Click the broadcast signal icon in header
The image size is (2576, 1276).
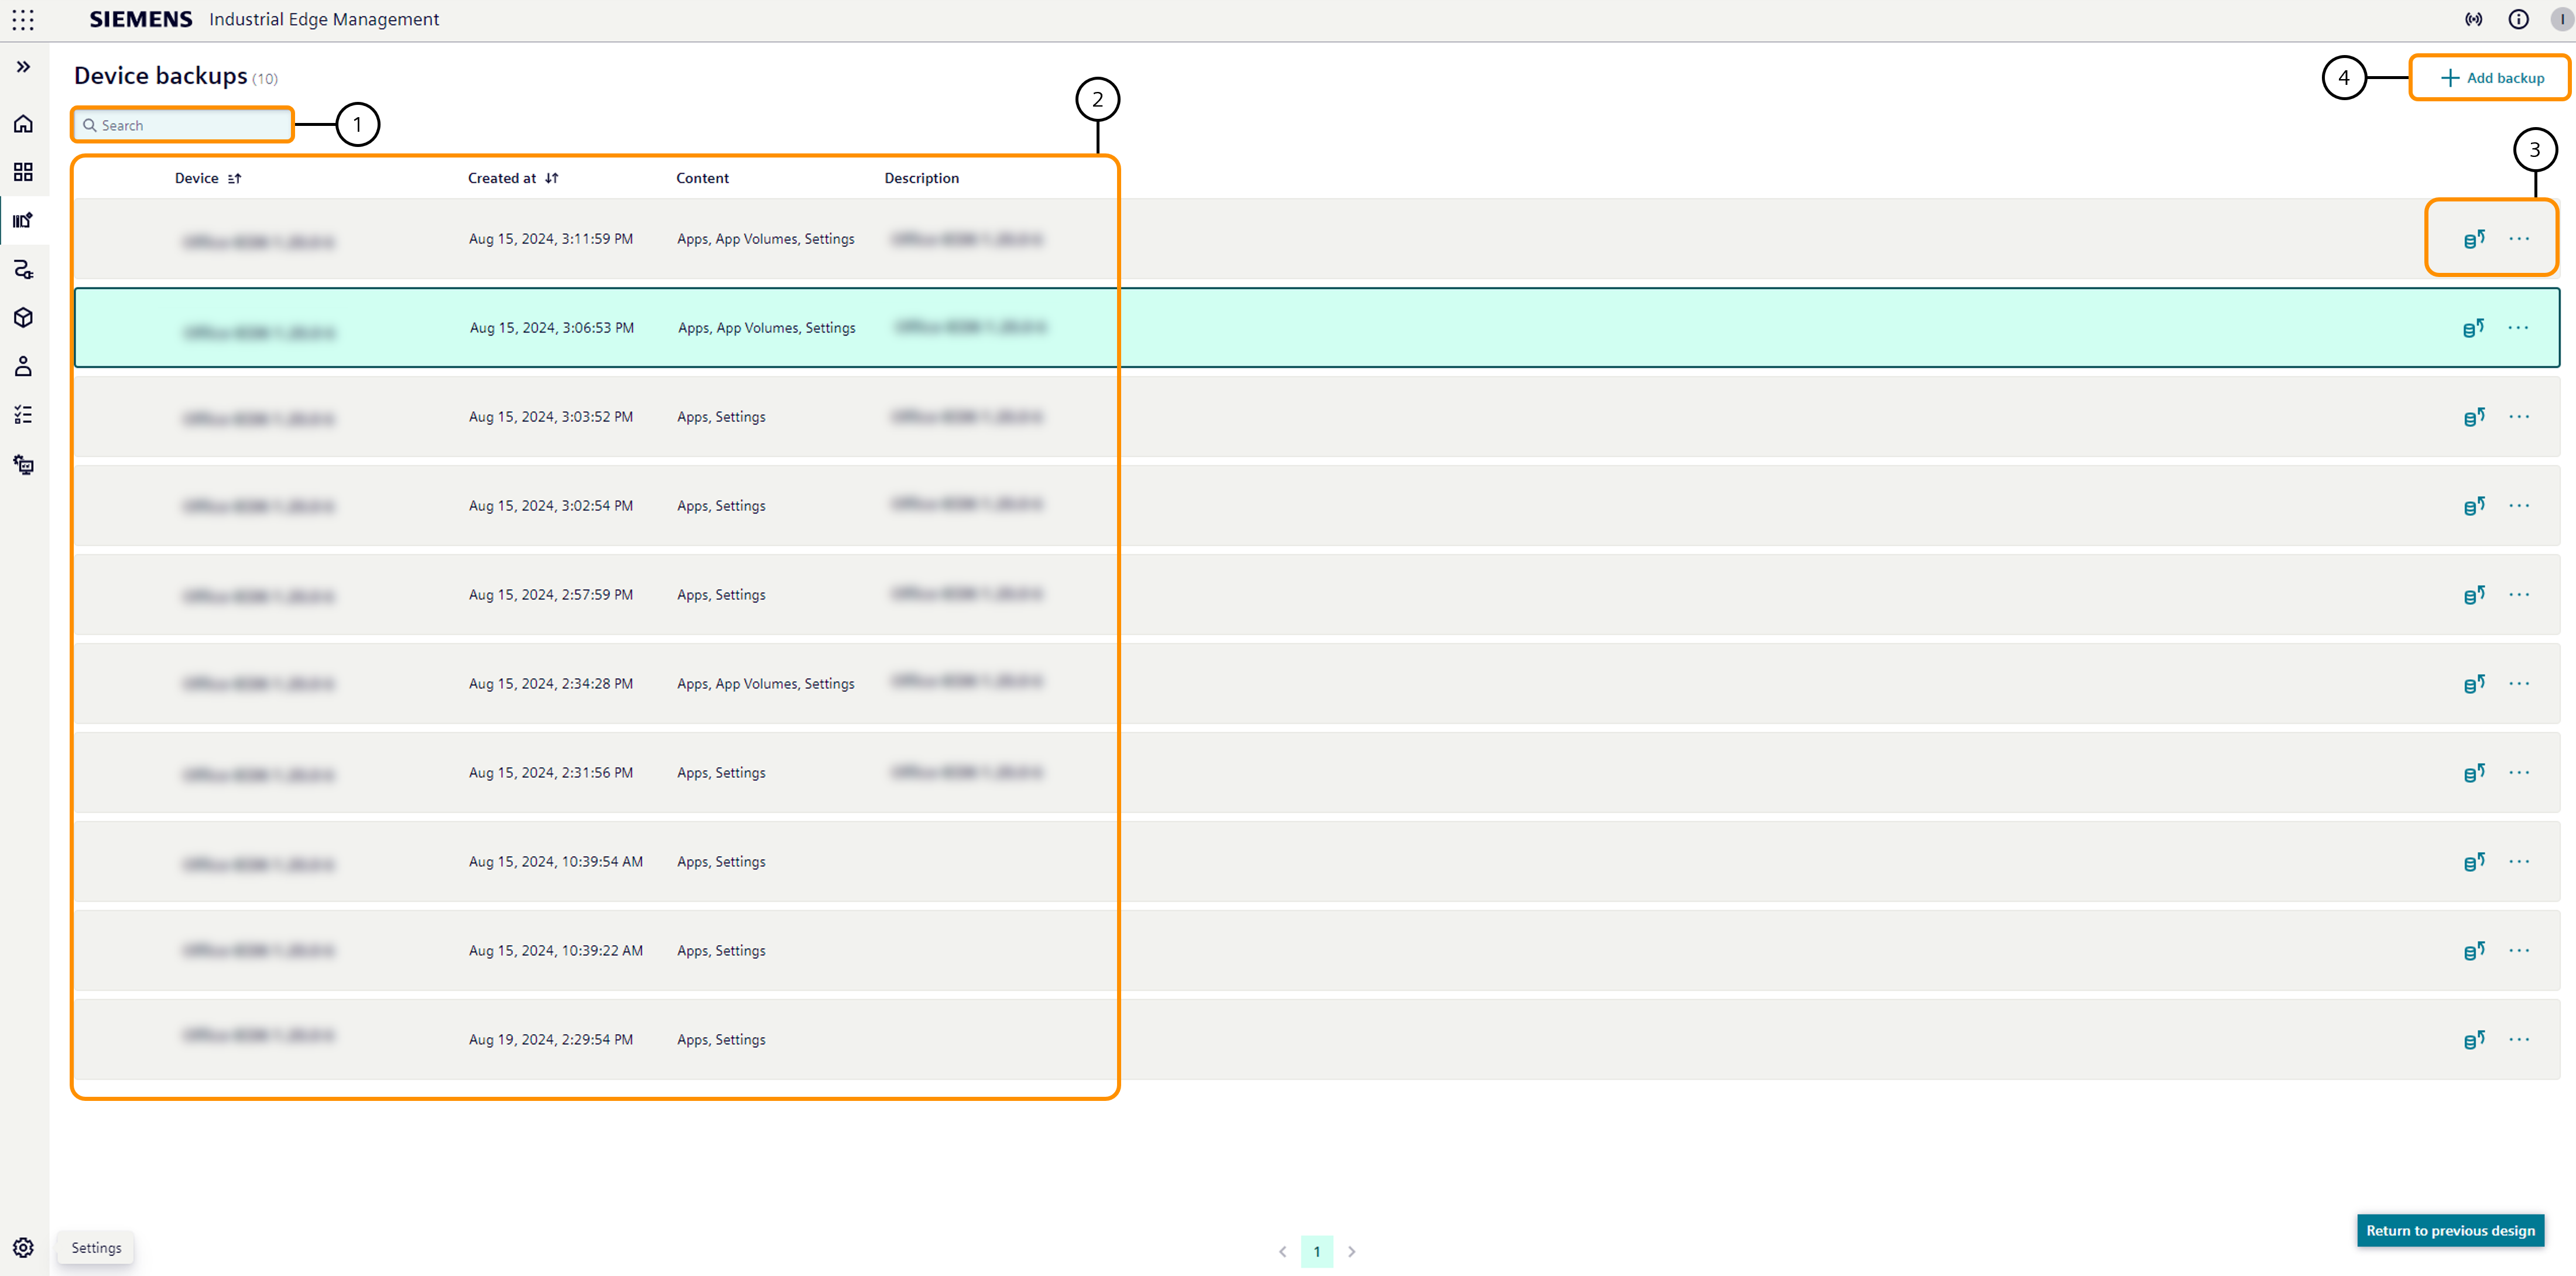coord(2473,20)
